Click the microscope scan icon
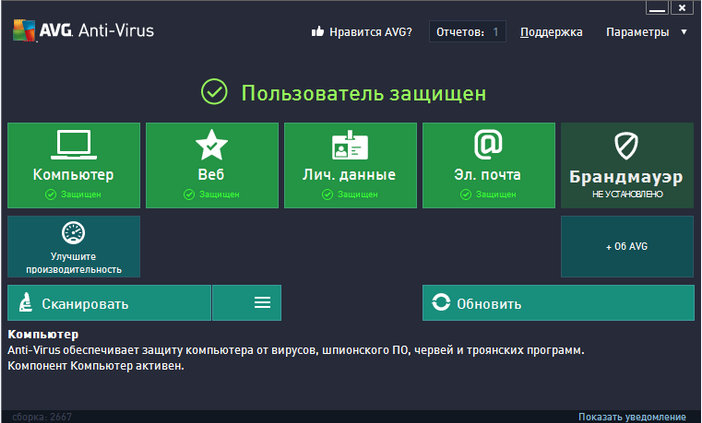 tap(26, 302)
